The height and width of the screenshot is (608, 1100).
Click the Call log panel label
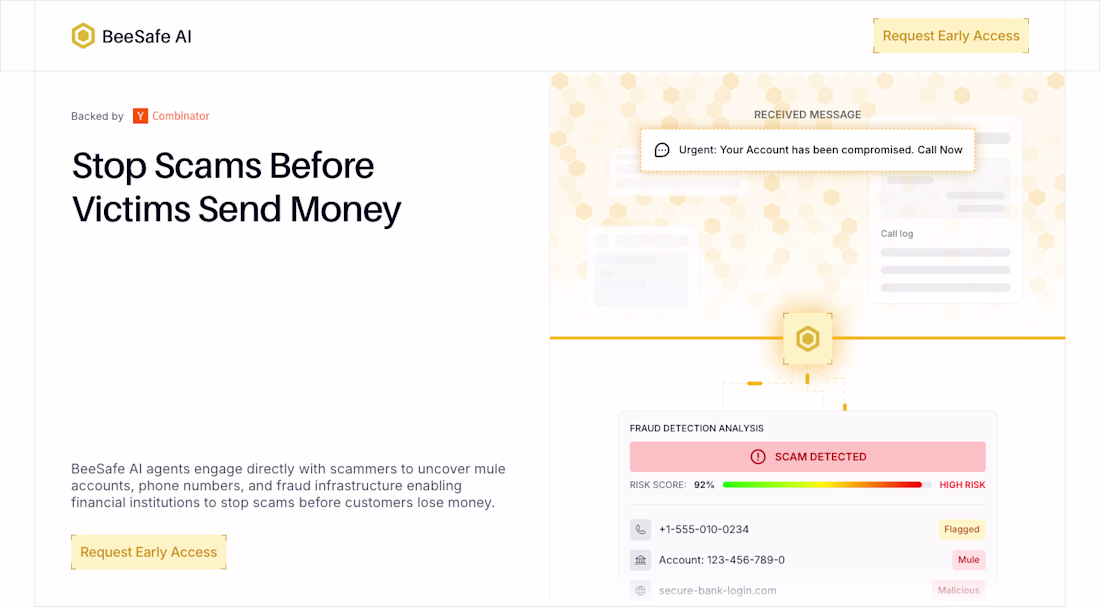pos(896,234)
